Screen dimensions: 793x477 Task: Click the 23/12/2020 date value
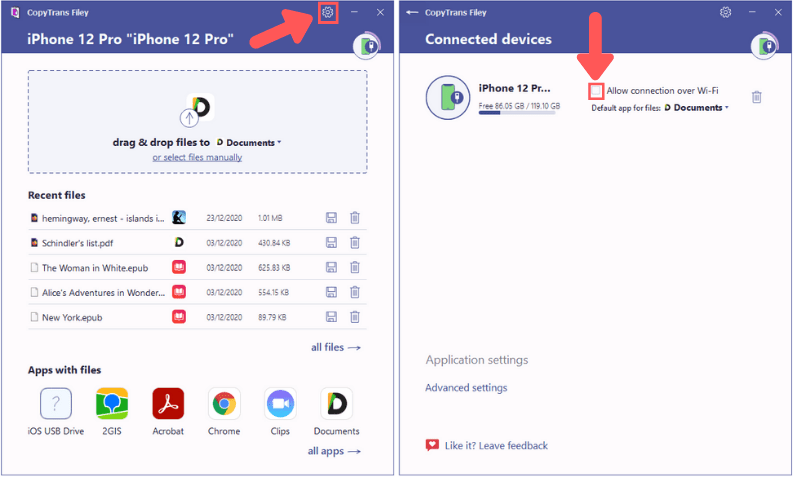(224, 218)
